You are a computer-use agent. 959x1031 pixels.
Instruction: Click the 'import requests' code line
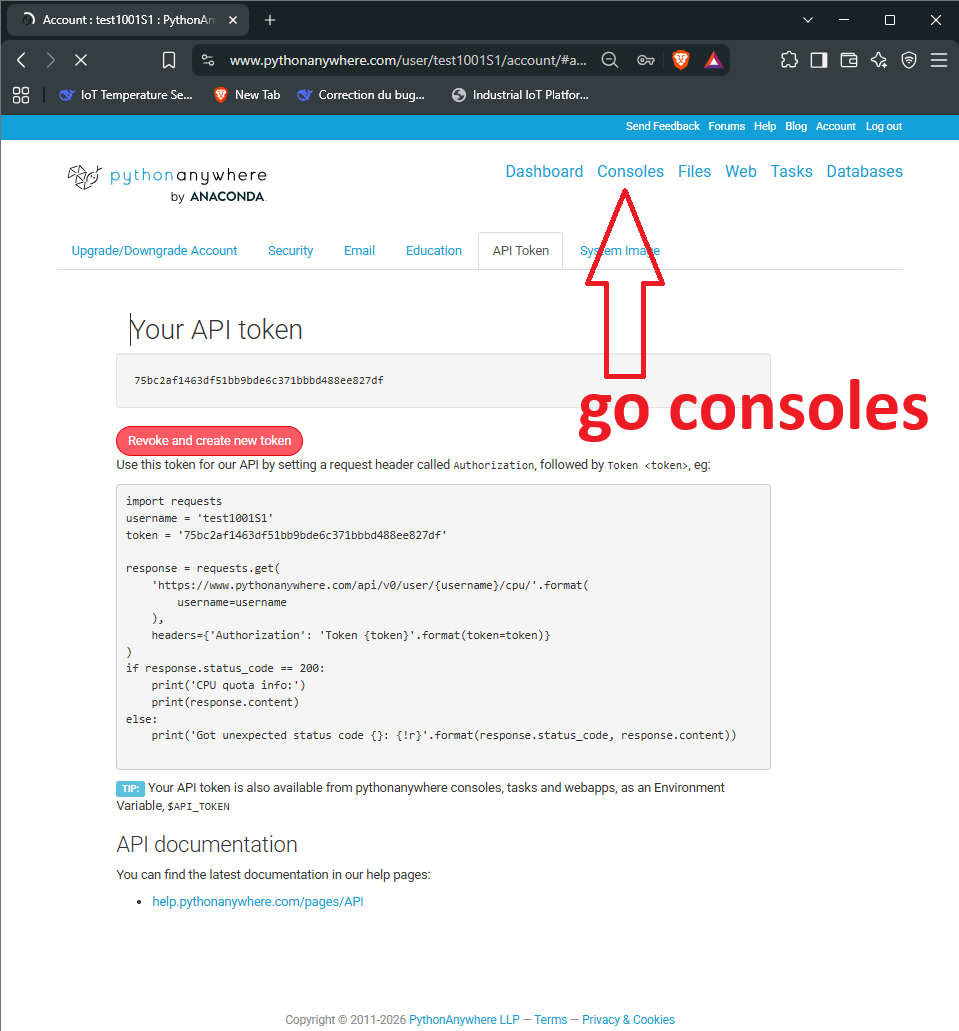[174, 501]
